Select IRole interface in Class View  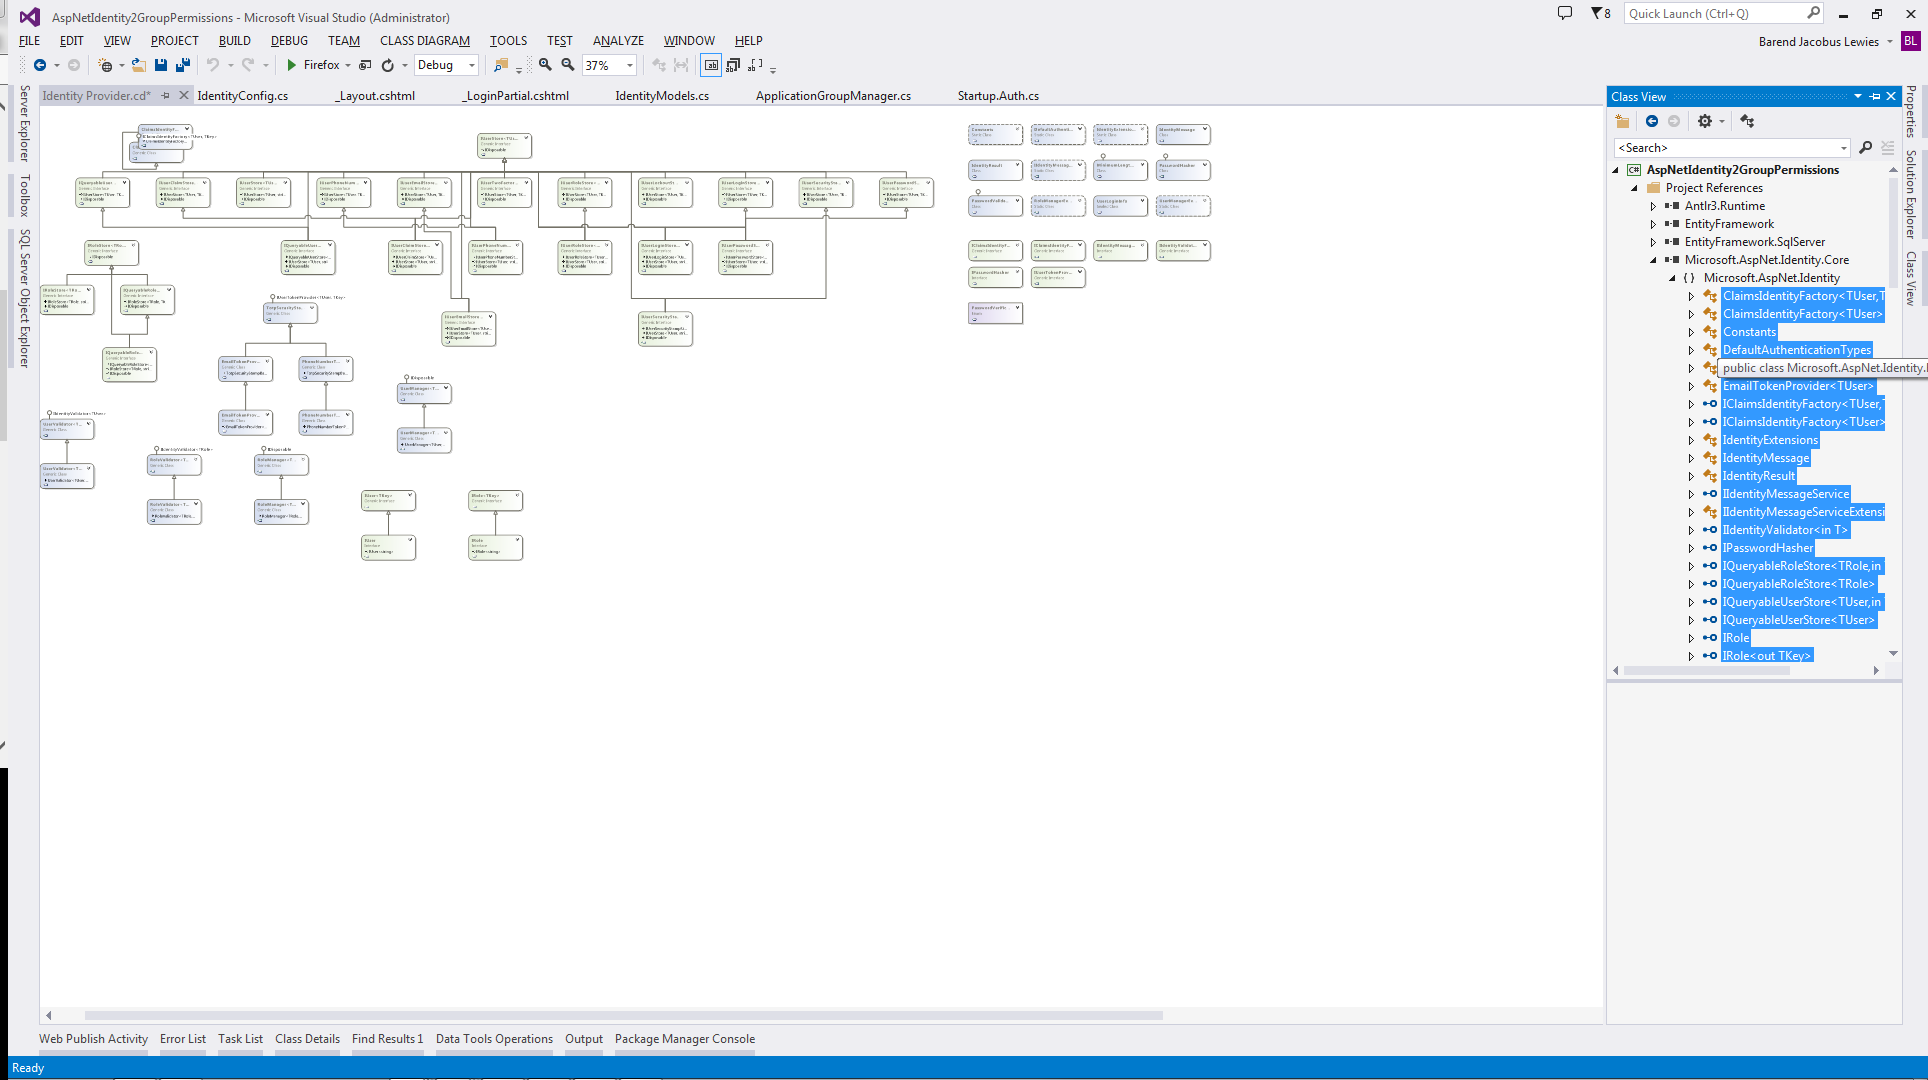tap(1735, 638)
